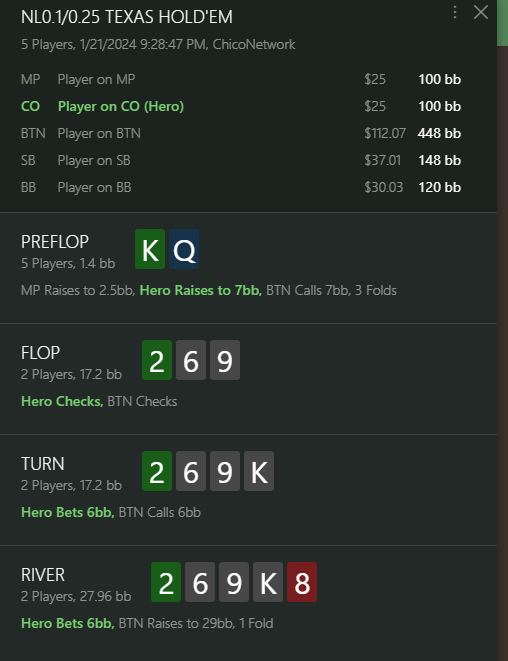Select Player on CO (Hero) row

point(241,106)
